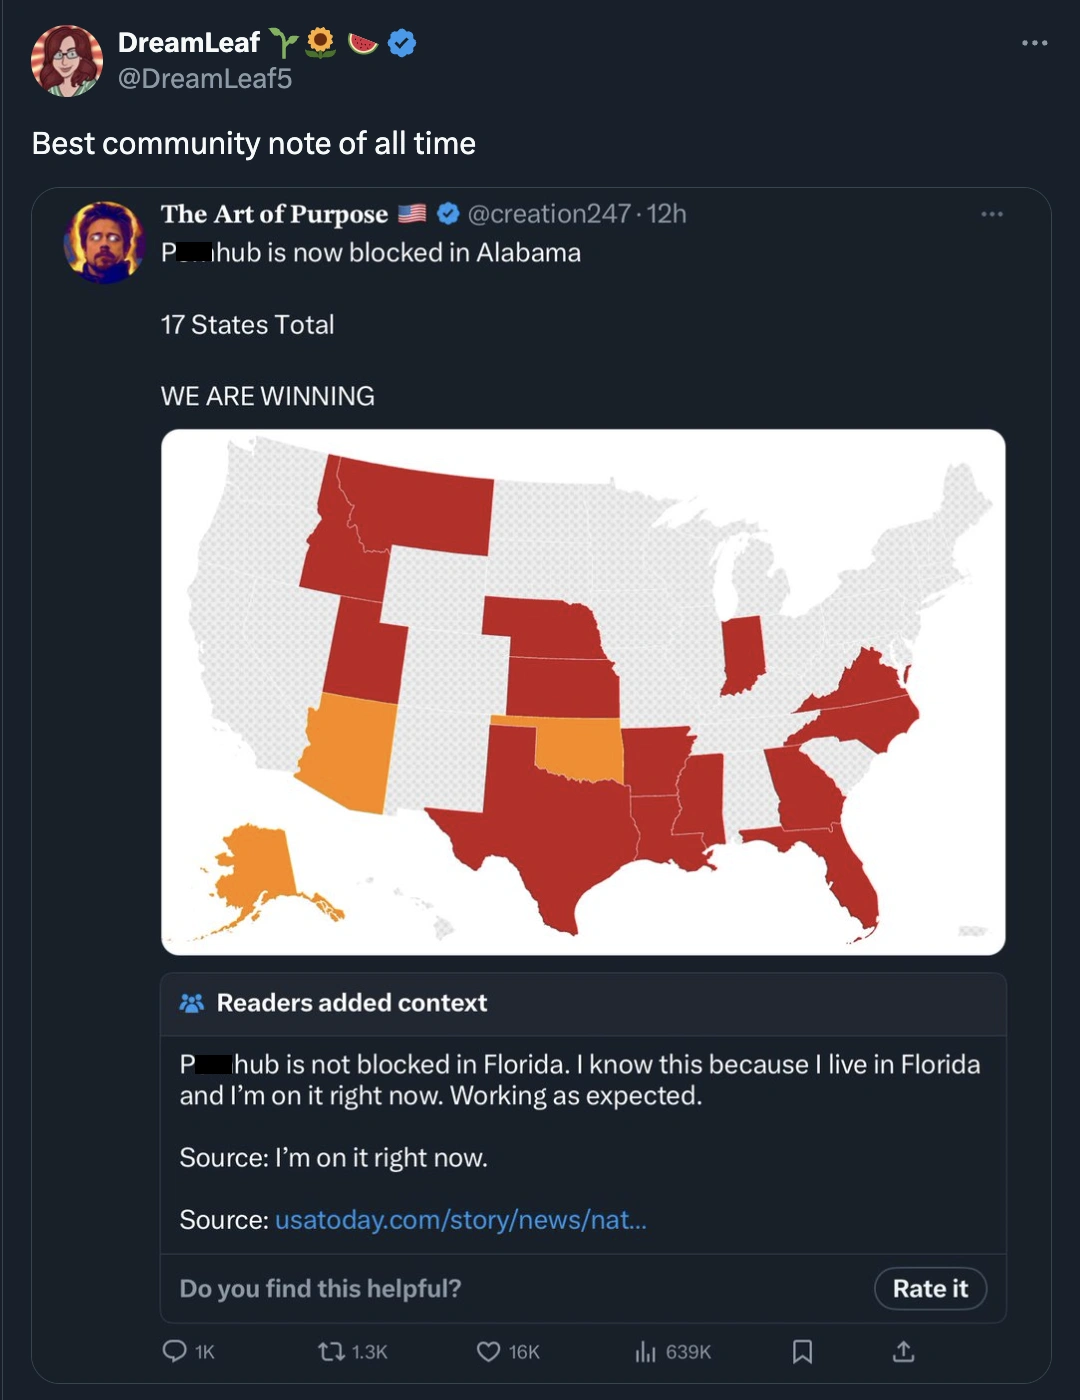Like the quoted tweet with heart icon
The width and height of the screenshot is (1080, 1400).
488,1352
